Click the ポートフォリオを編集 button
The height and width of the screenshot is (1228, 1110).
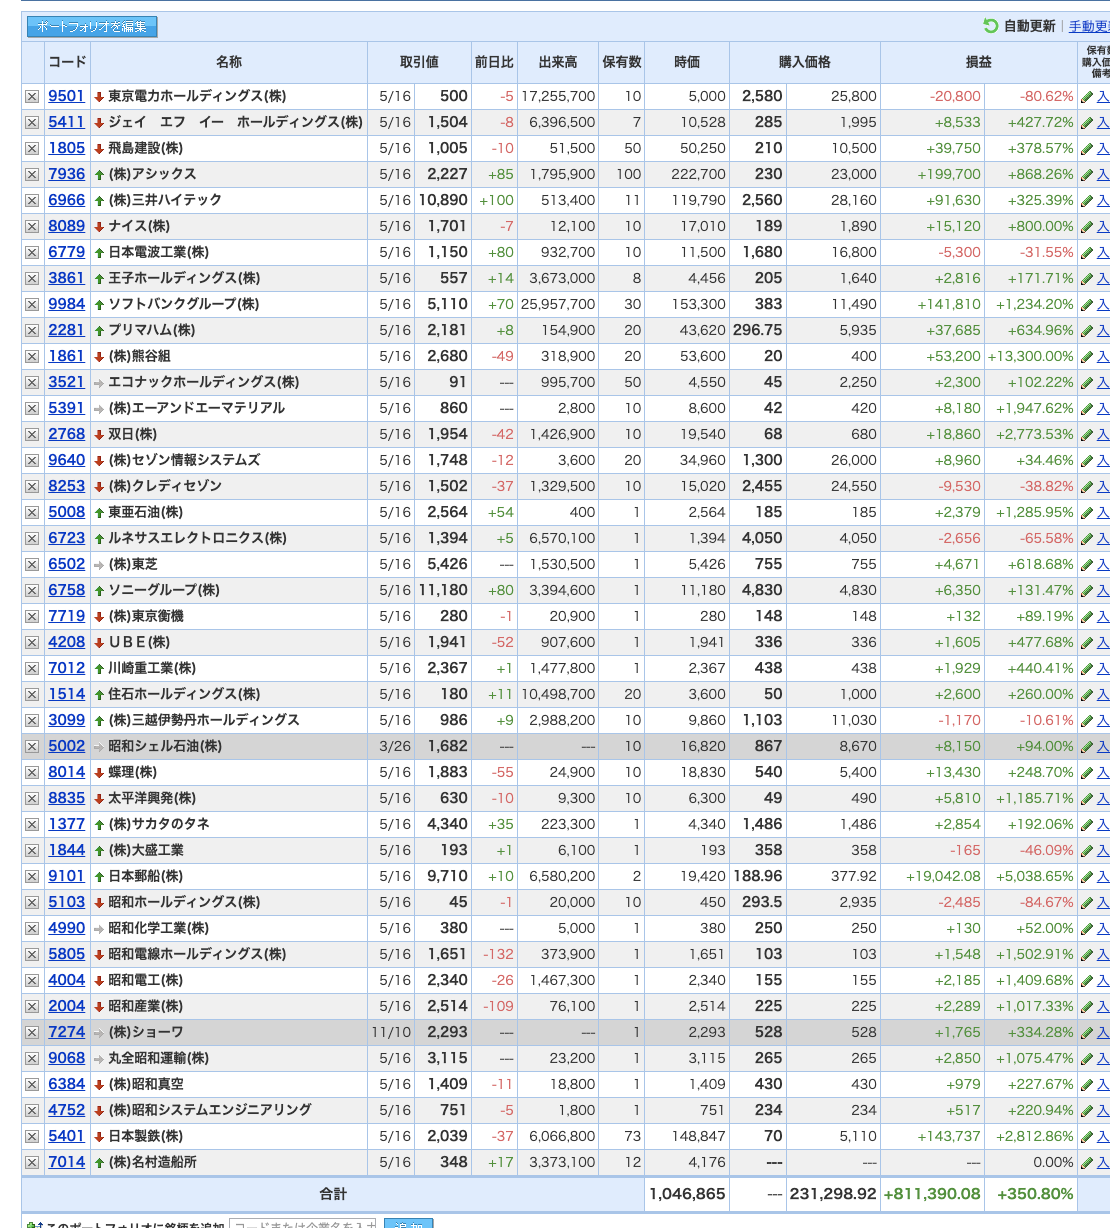click(92, 27)
